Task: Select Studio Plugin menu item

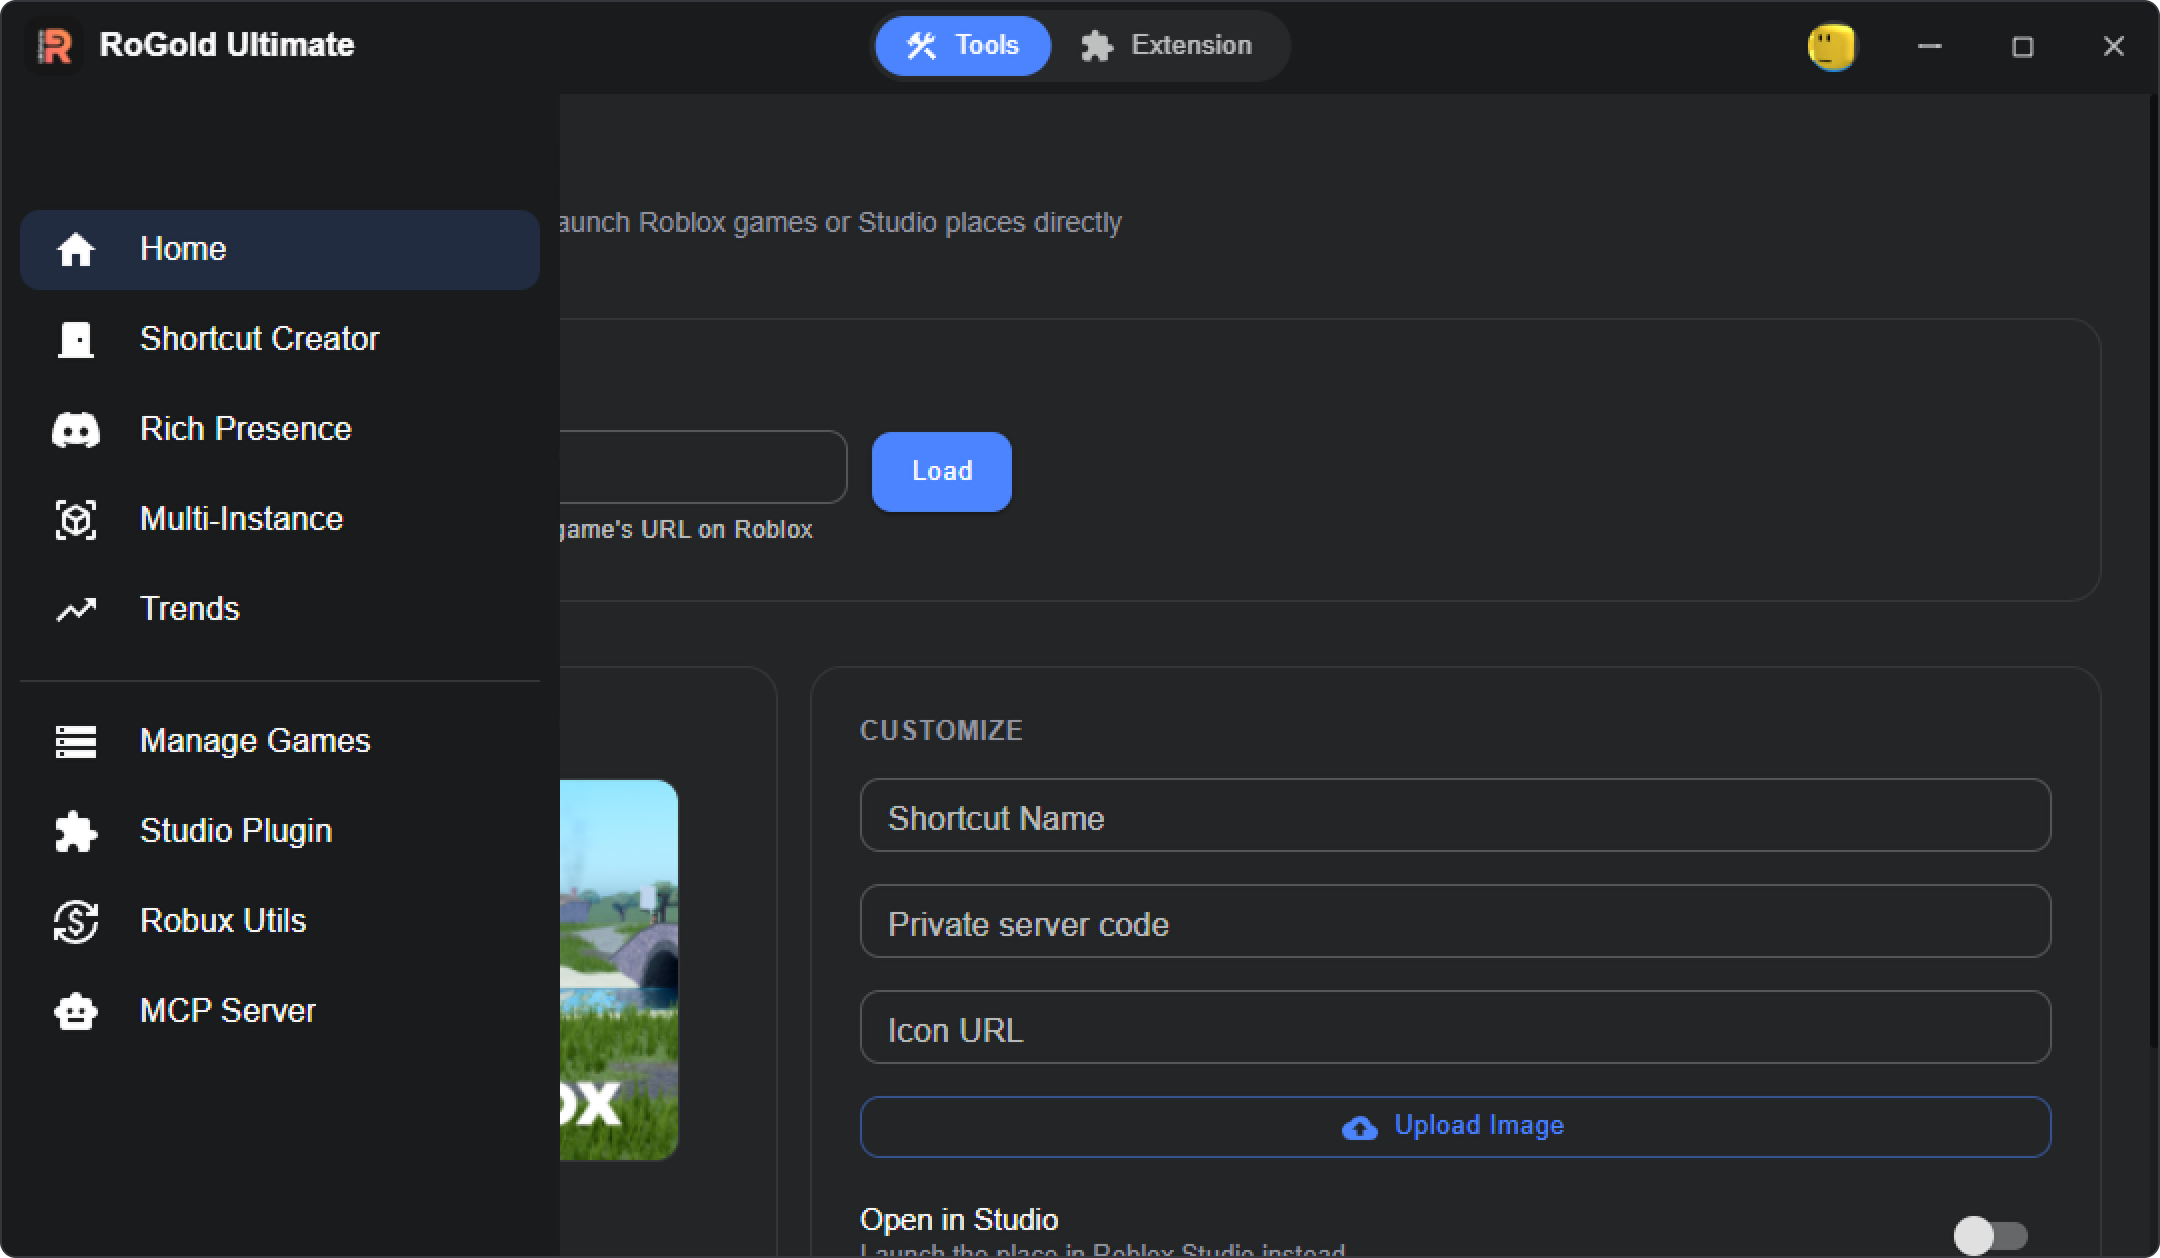Action: click(280, 832)
